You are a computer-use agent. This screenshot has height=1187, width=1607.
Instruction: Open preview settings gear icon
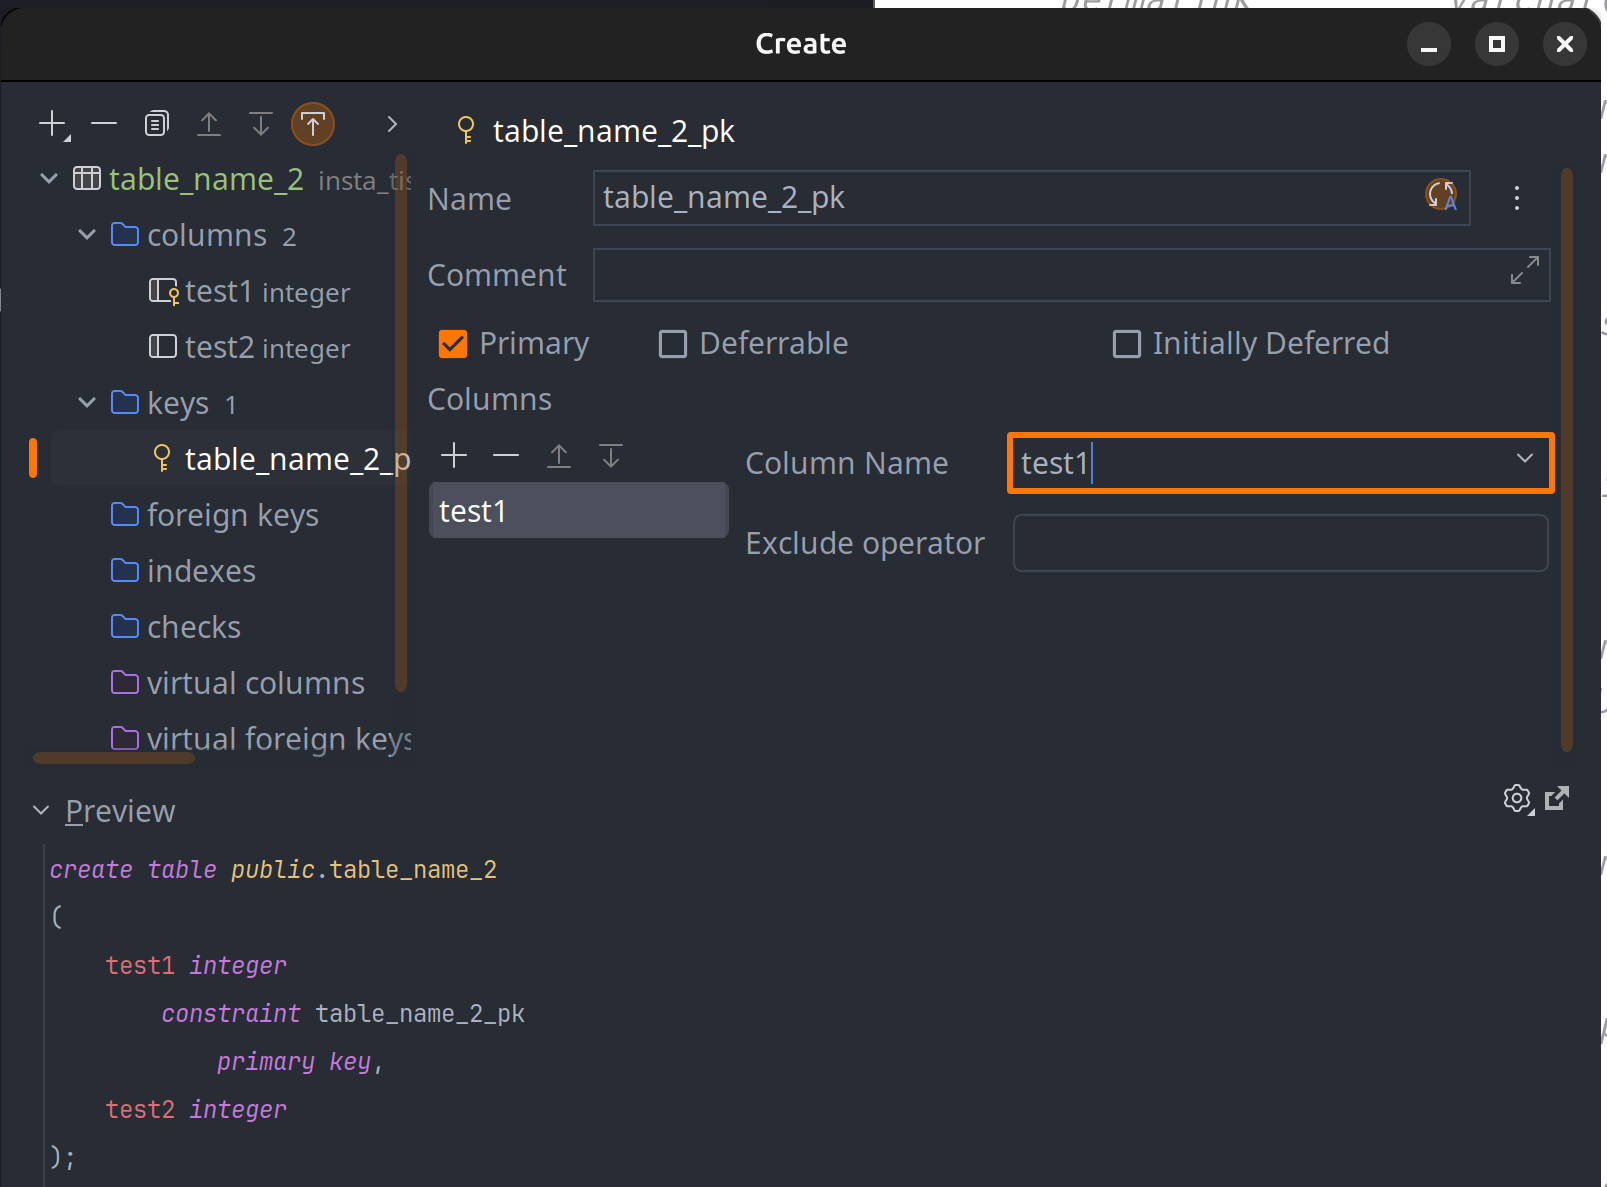[x=1518, y=799]
